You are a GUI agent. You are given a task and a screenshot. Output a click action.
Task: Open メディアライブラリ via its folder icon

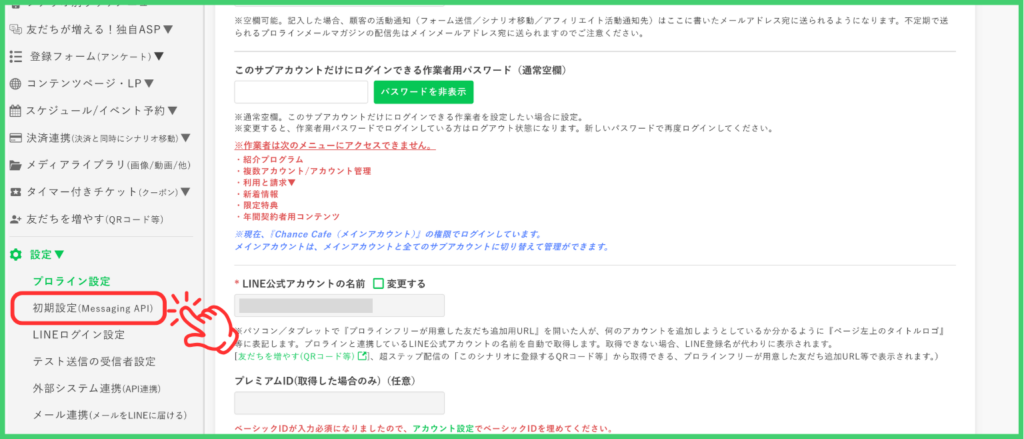pos(16,165)
